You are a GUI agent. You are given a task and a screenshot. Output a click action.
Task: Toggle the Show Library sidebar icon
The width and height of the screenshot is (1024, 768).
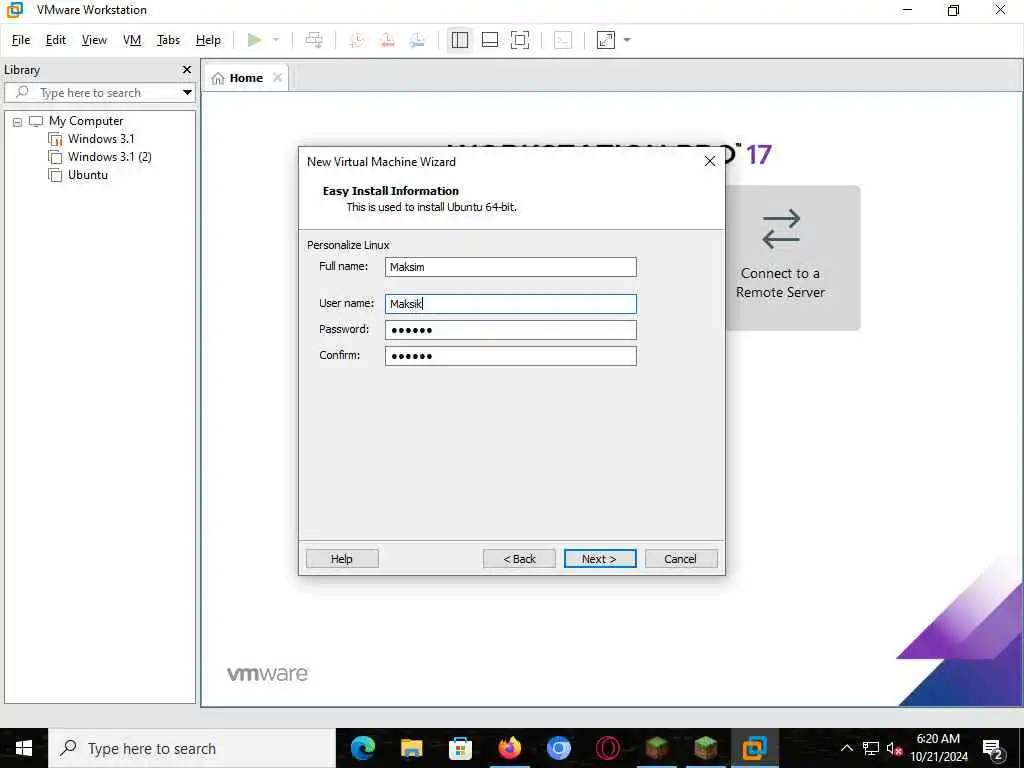(x=460, y=40)
